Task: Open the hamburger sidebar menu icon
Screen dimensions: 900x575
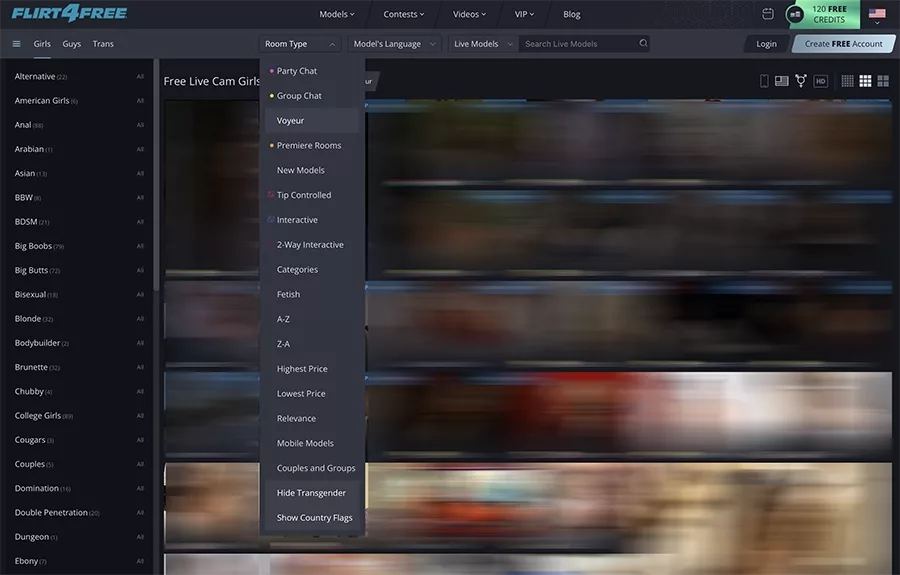Action: tap(16, 44)
